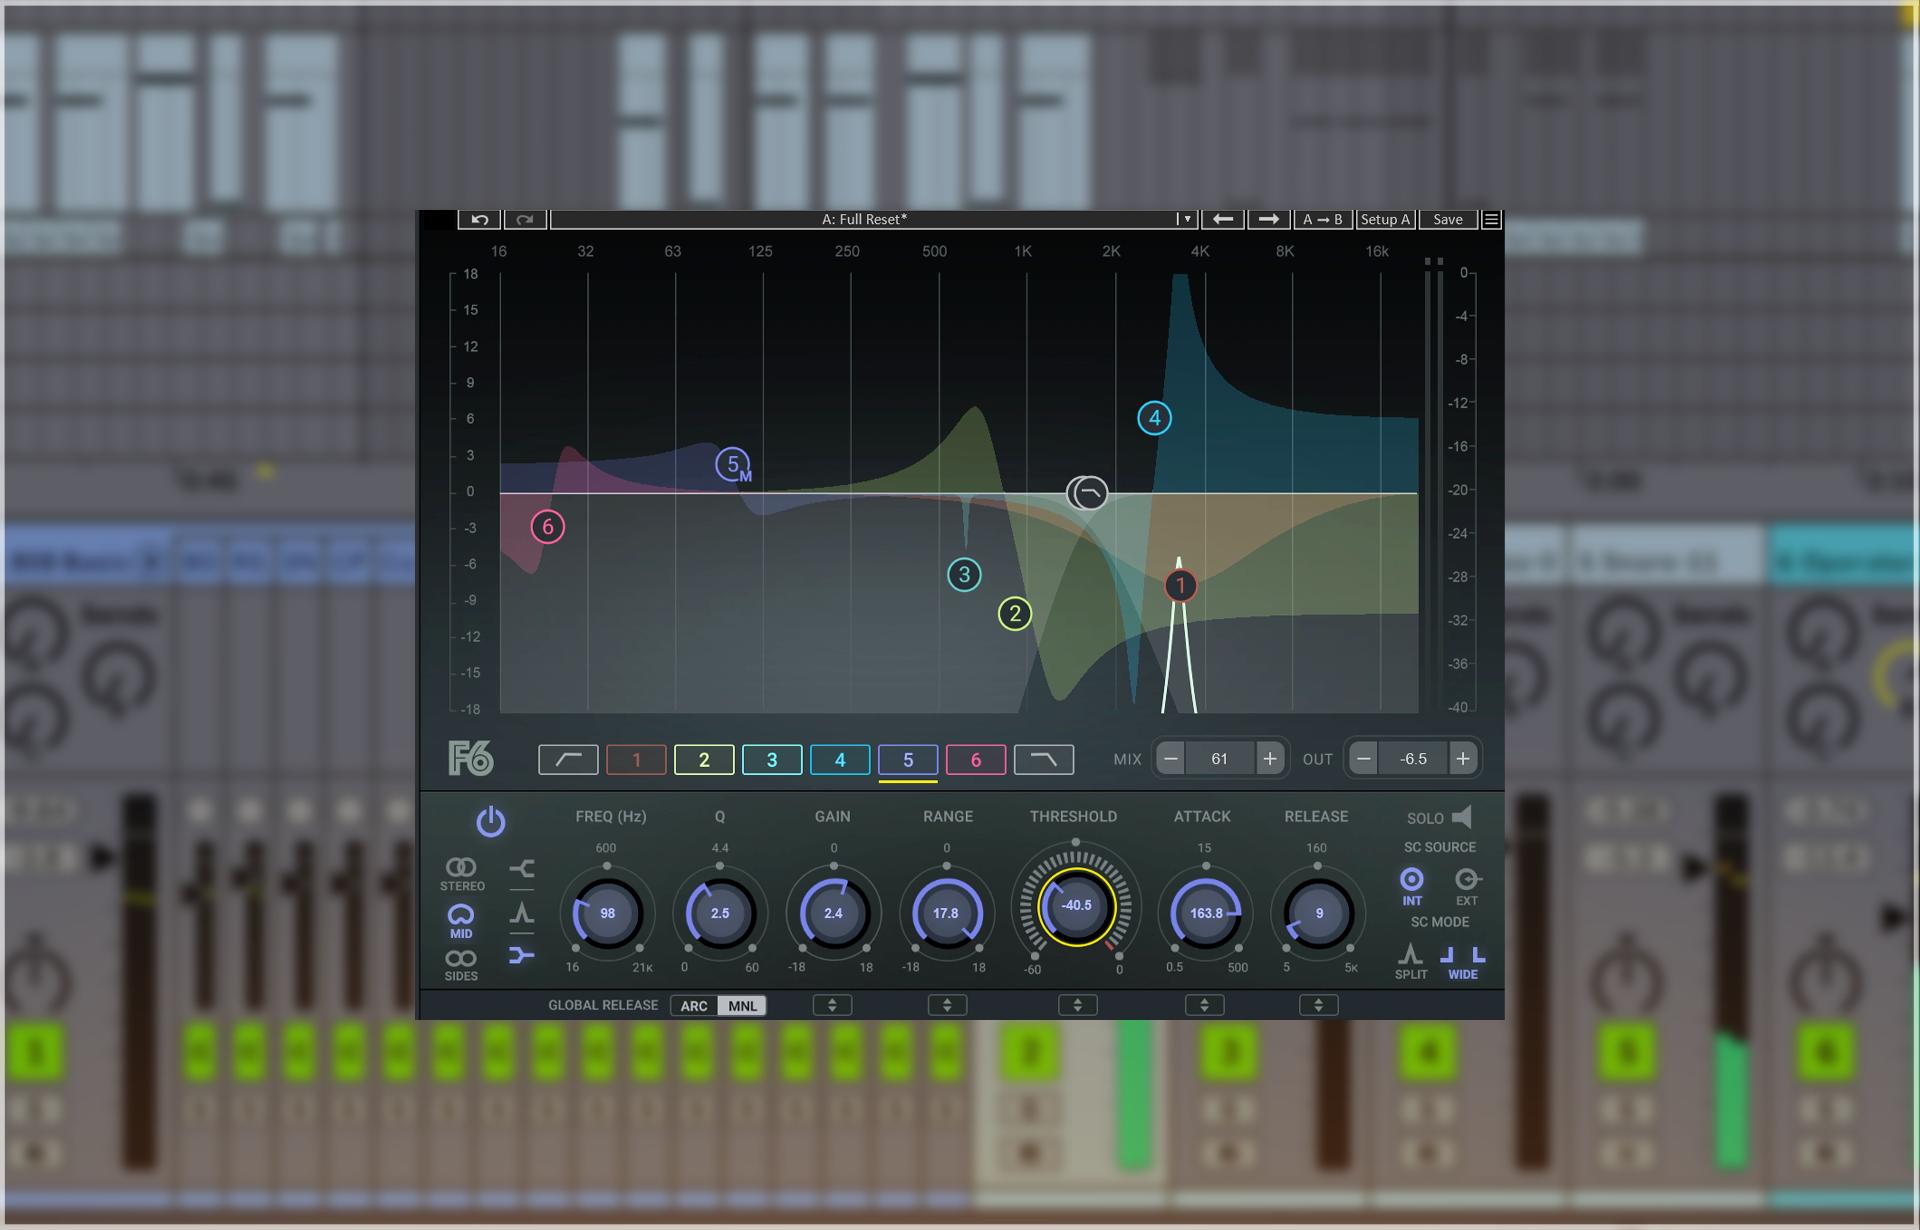
Task: Open the arrow selector under ATTACK knob
Action: 1204,1005
